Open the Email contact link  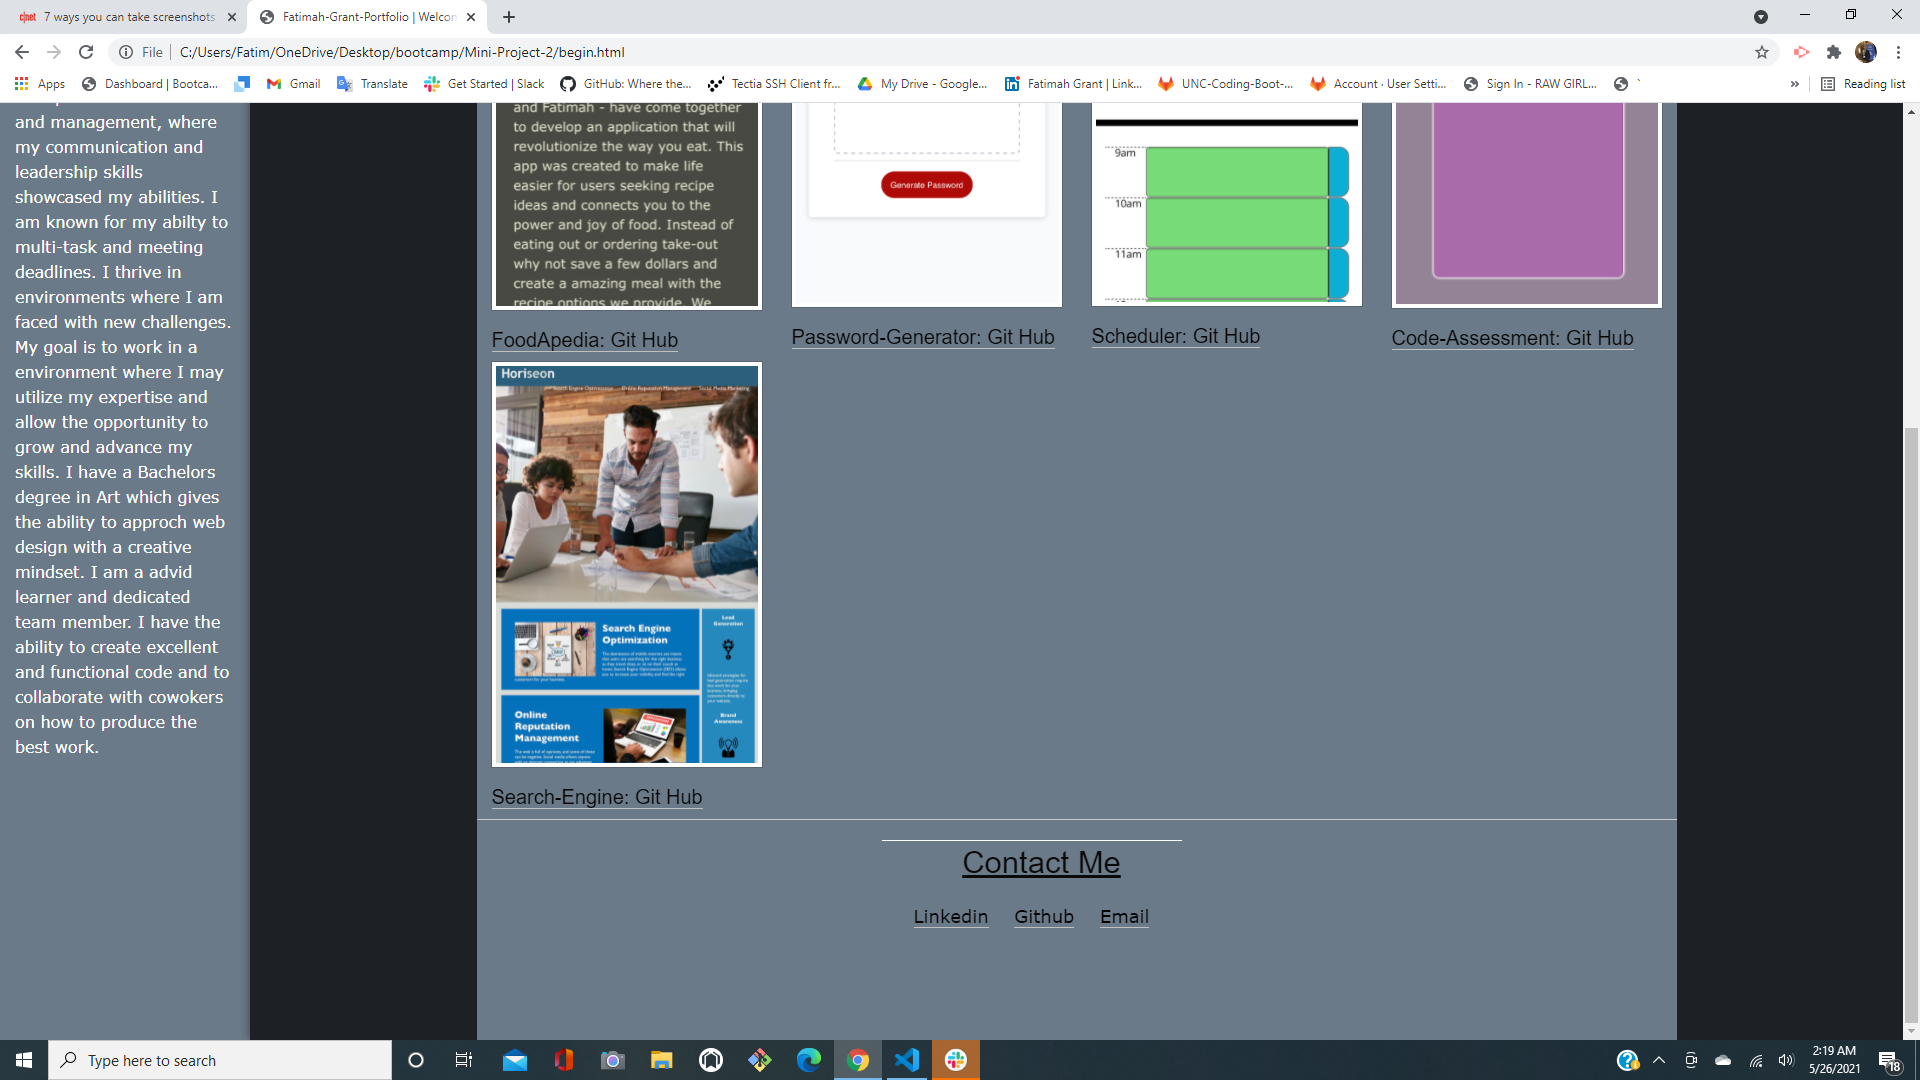(1124, 916)
